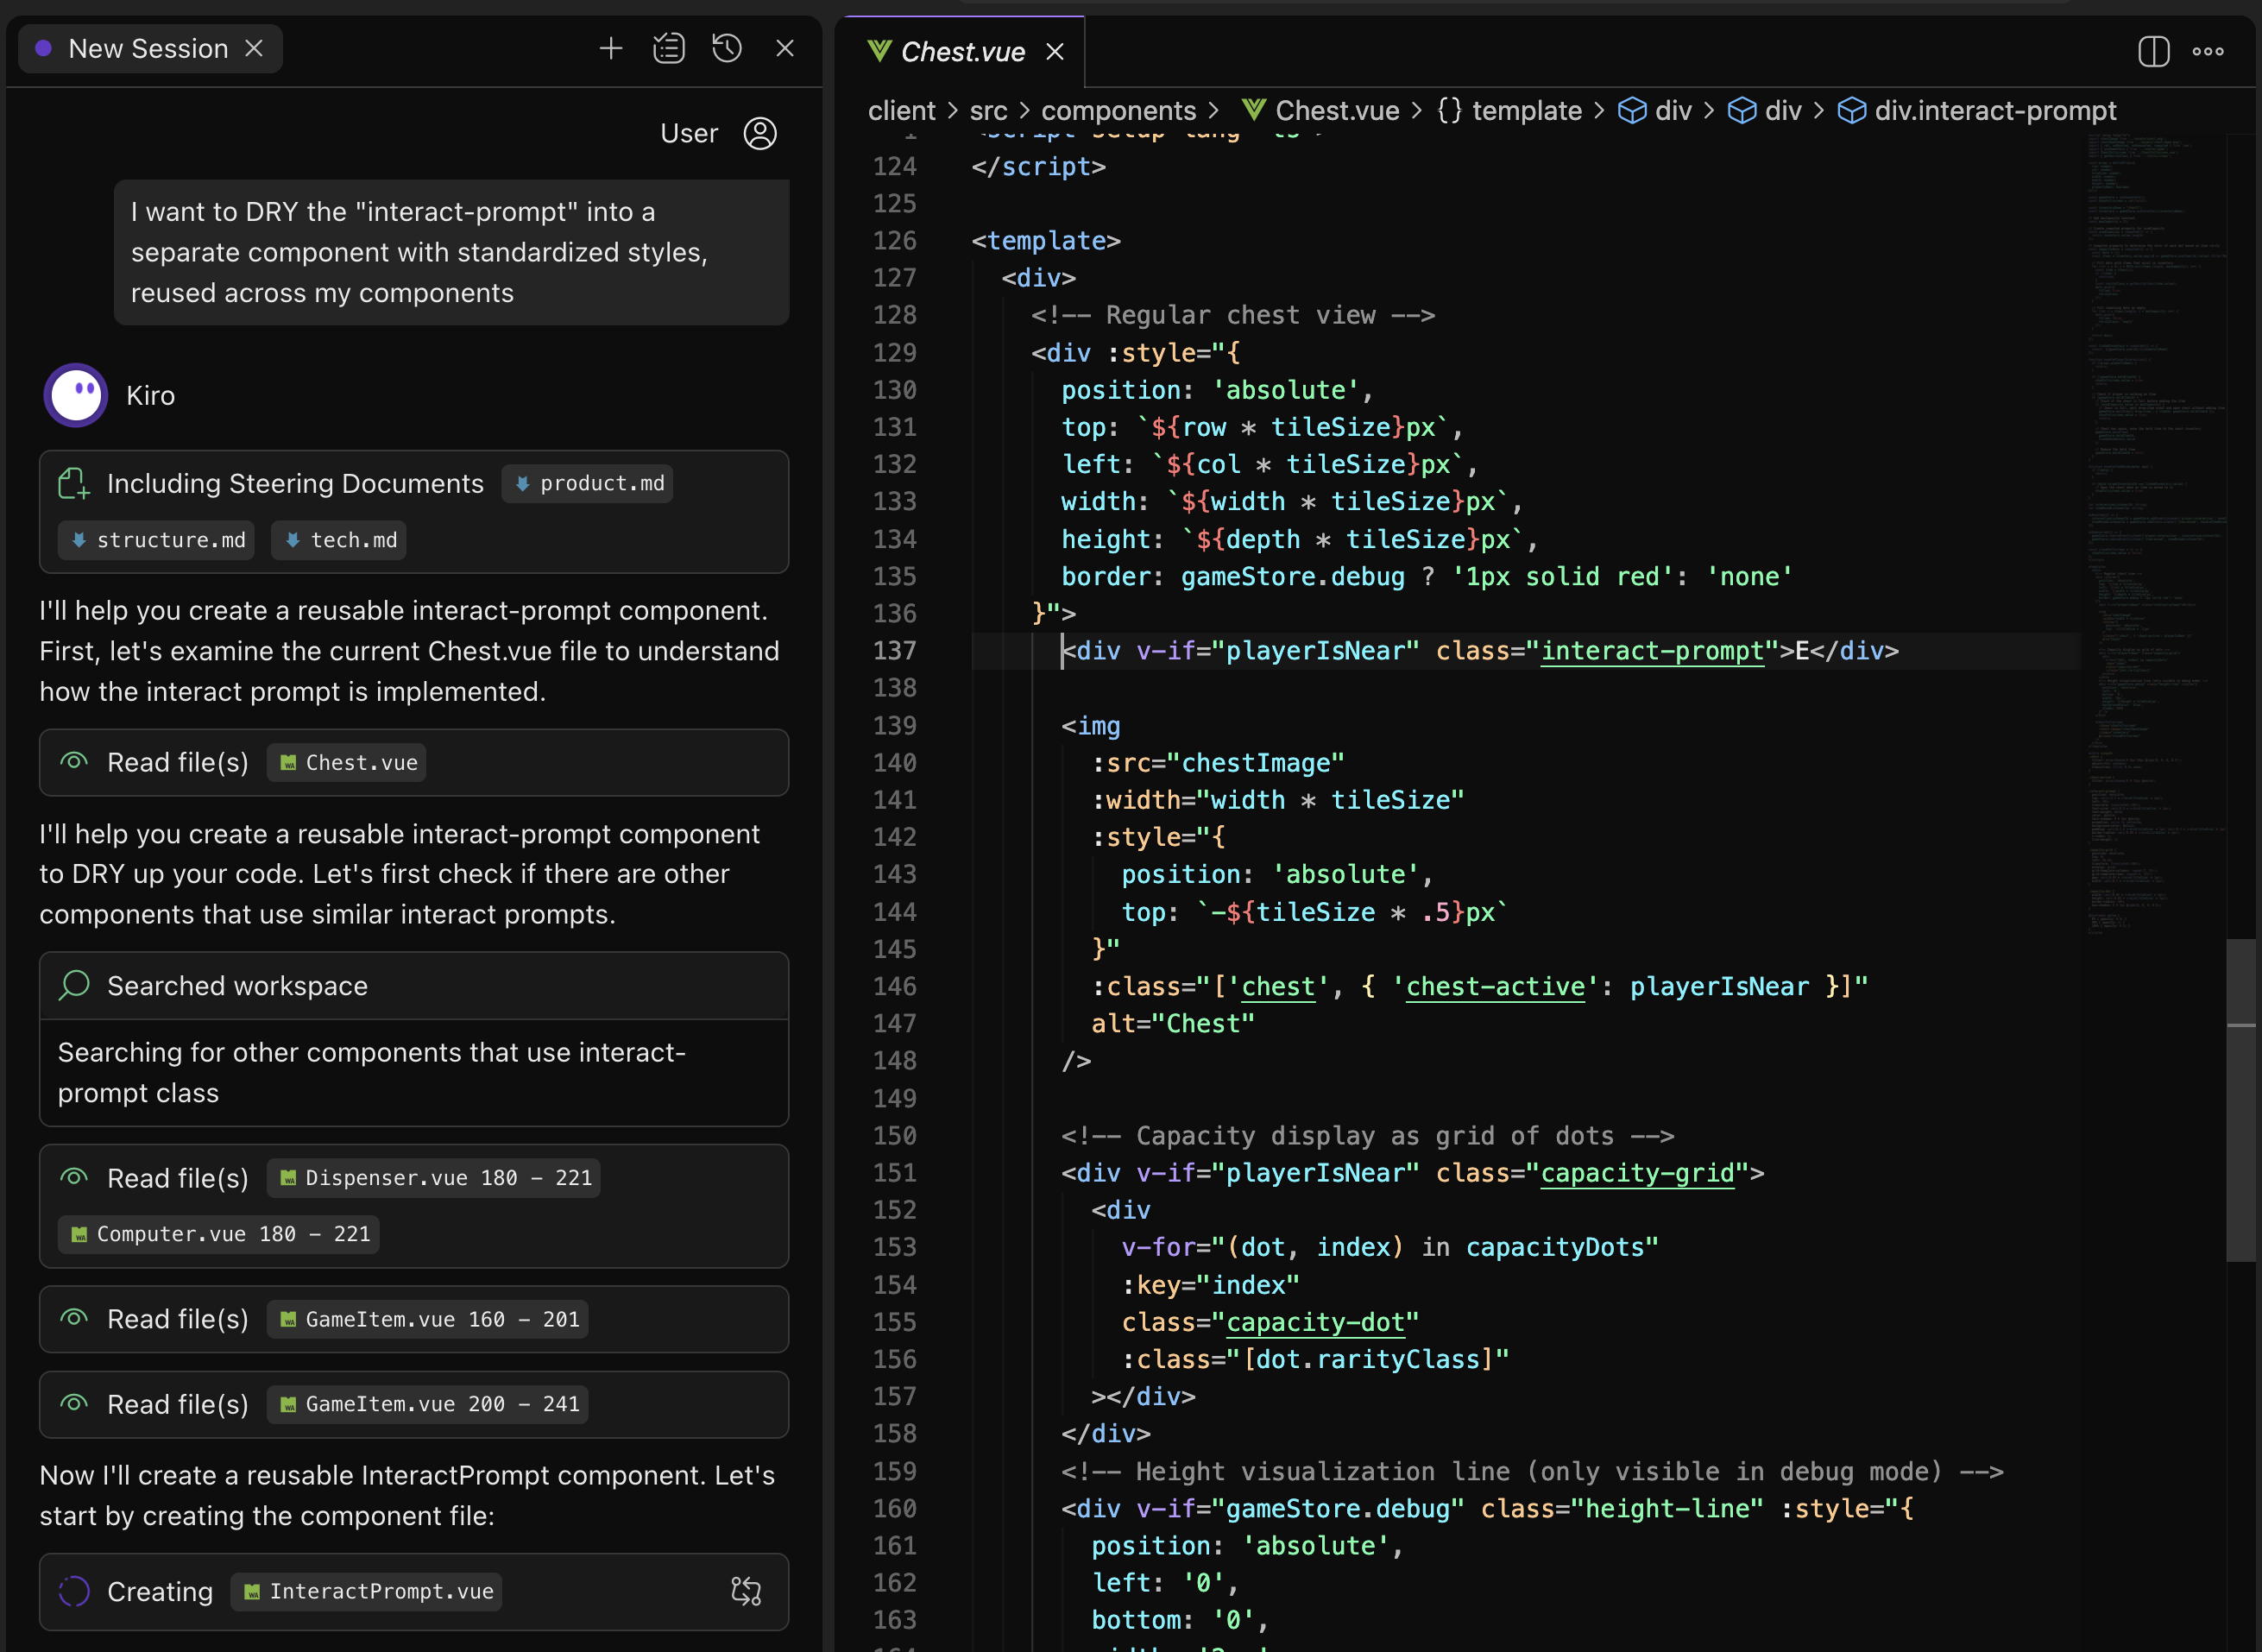Open the product.md steering file chip
Screen dimensions: 2262x1652
(x=588, y=483)
